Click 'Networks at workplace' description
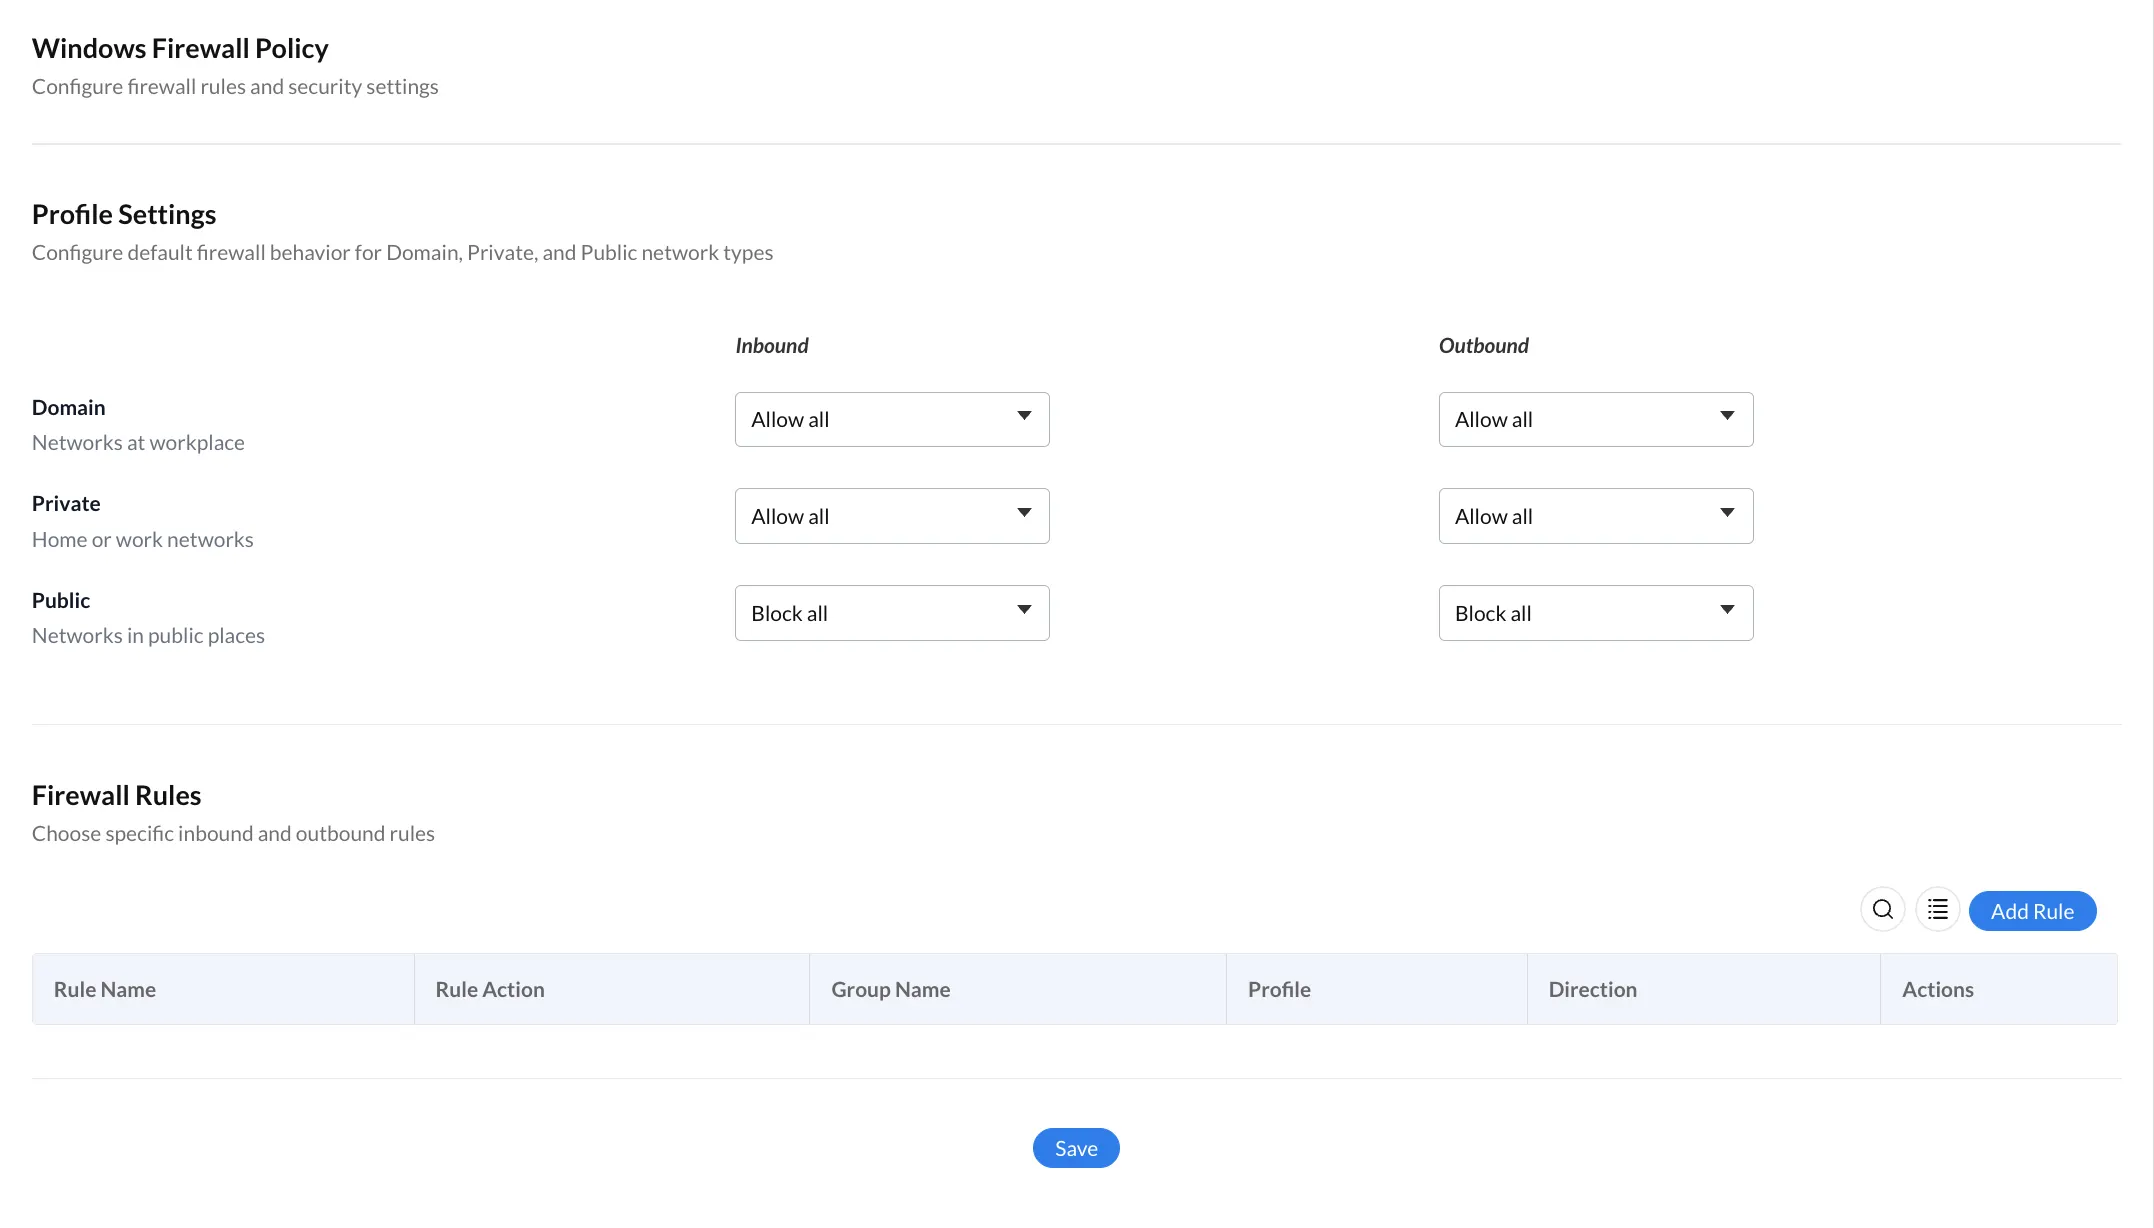This screenshot has width=2154, height=1228. pos(138,442)
